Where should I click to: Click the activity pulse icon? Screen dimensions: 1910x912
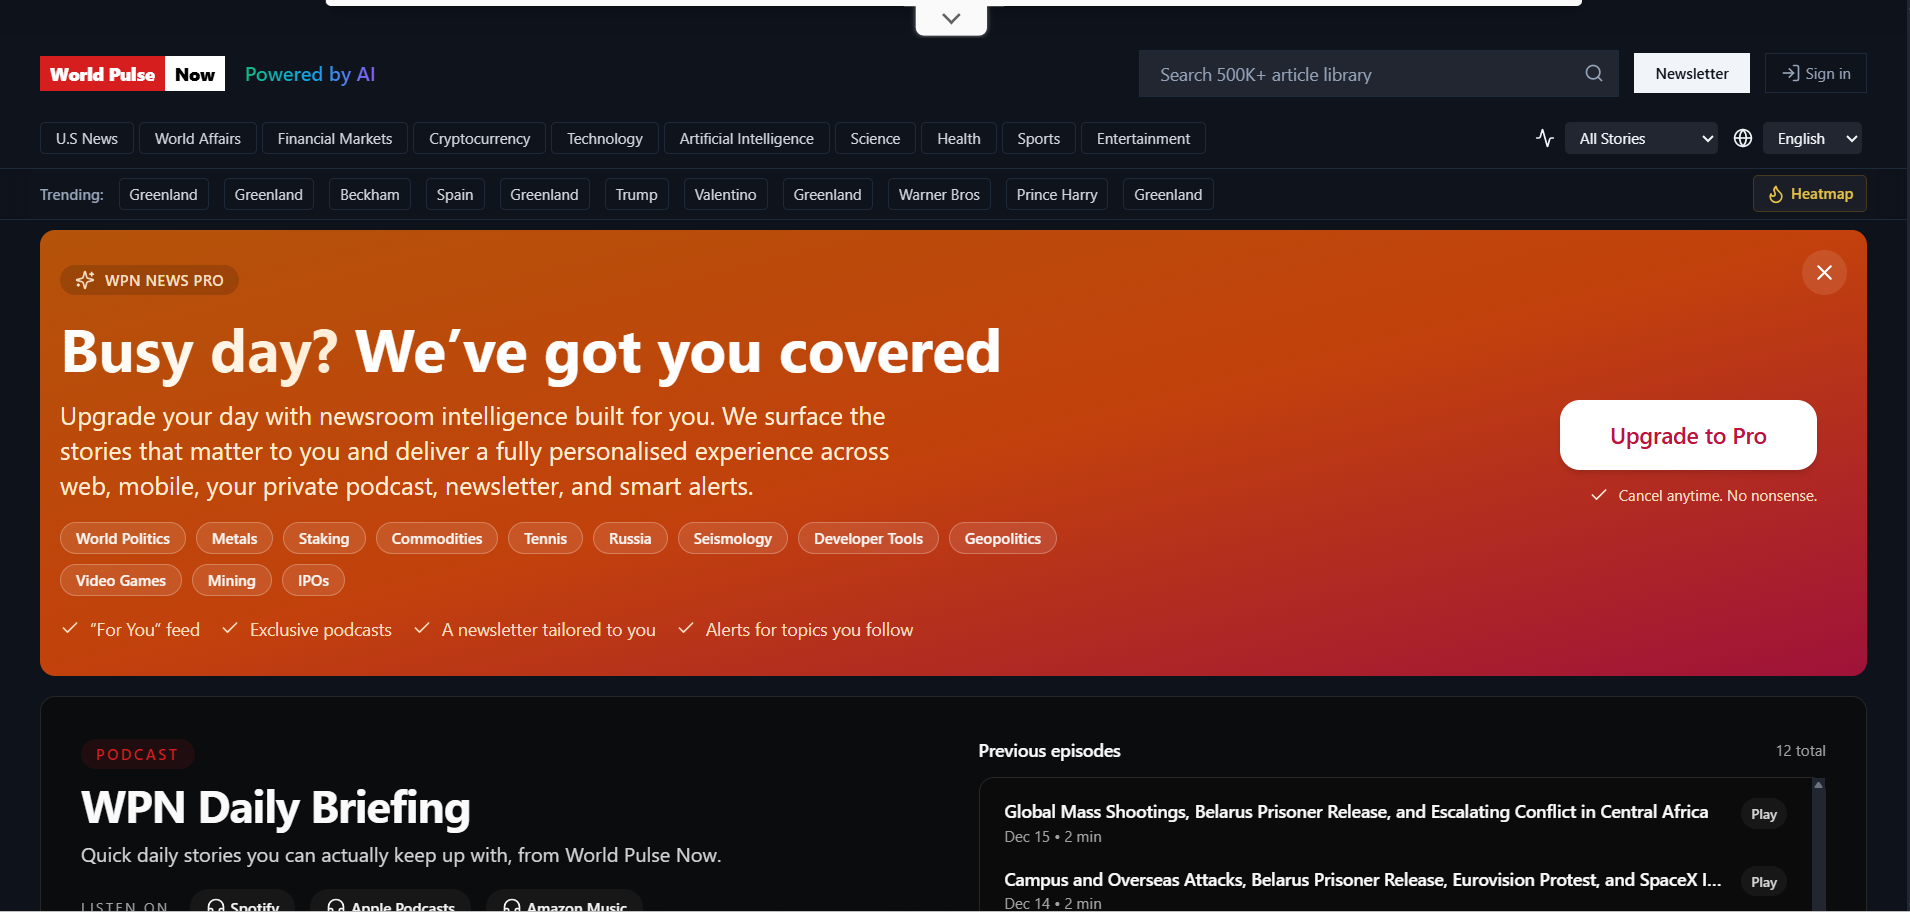(1545, 138)
